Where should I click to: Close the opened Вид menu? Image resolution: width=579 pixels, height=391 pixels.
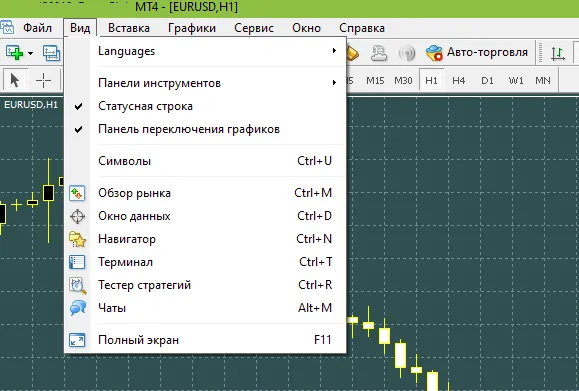(x=80, y=28)
